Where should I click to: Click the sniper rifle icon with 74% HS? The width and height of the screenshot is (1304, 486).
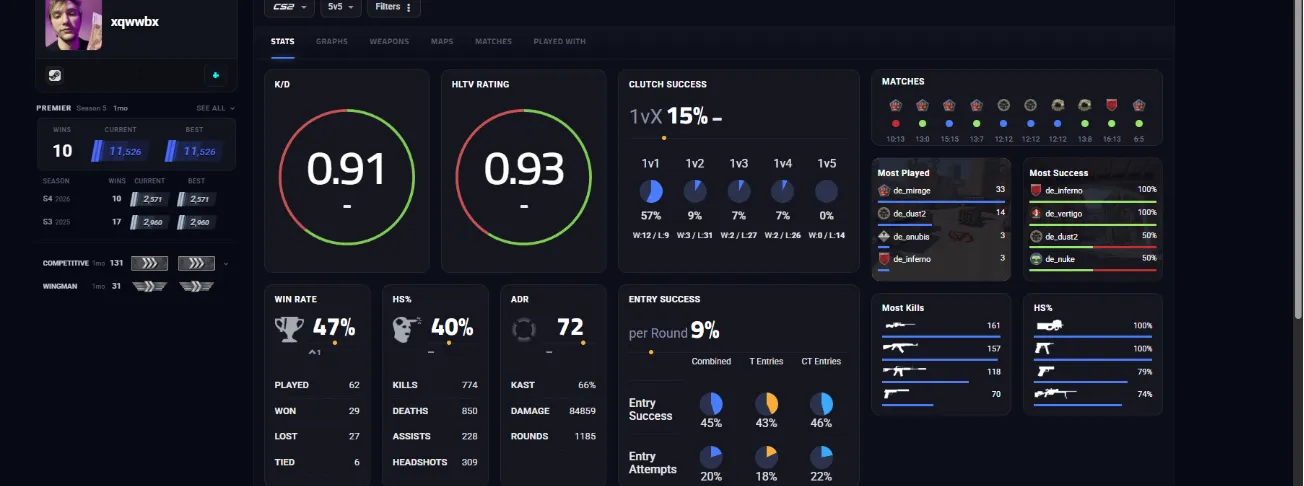point(1056,394)
